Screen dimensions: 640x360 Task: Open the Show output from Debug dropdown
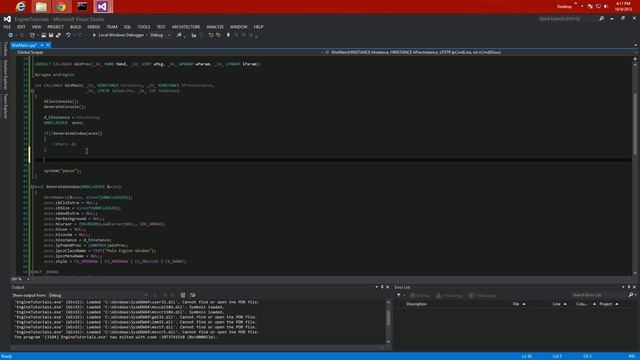[x=98, y=295]
